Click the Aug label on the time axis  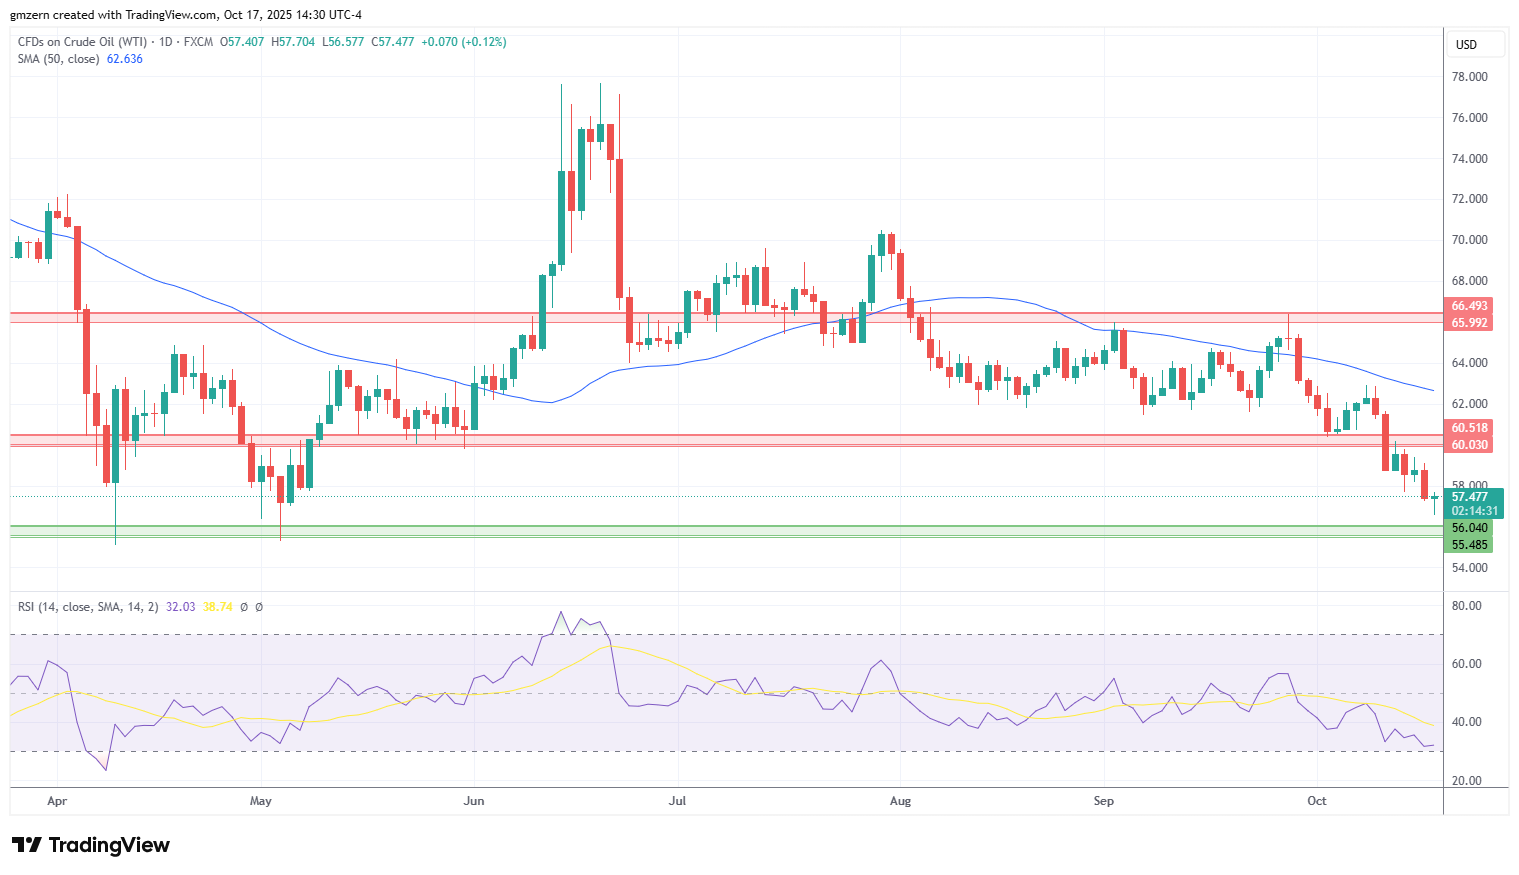pos(900,801)
